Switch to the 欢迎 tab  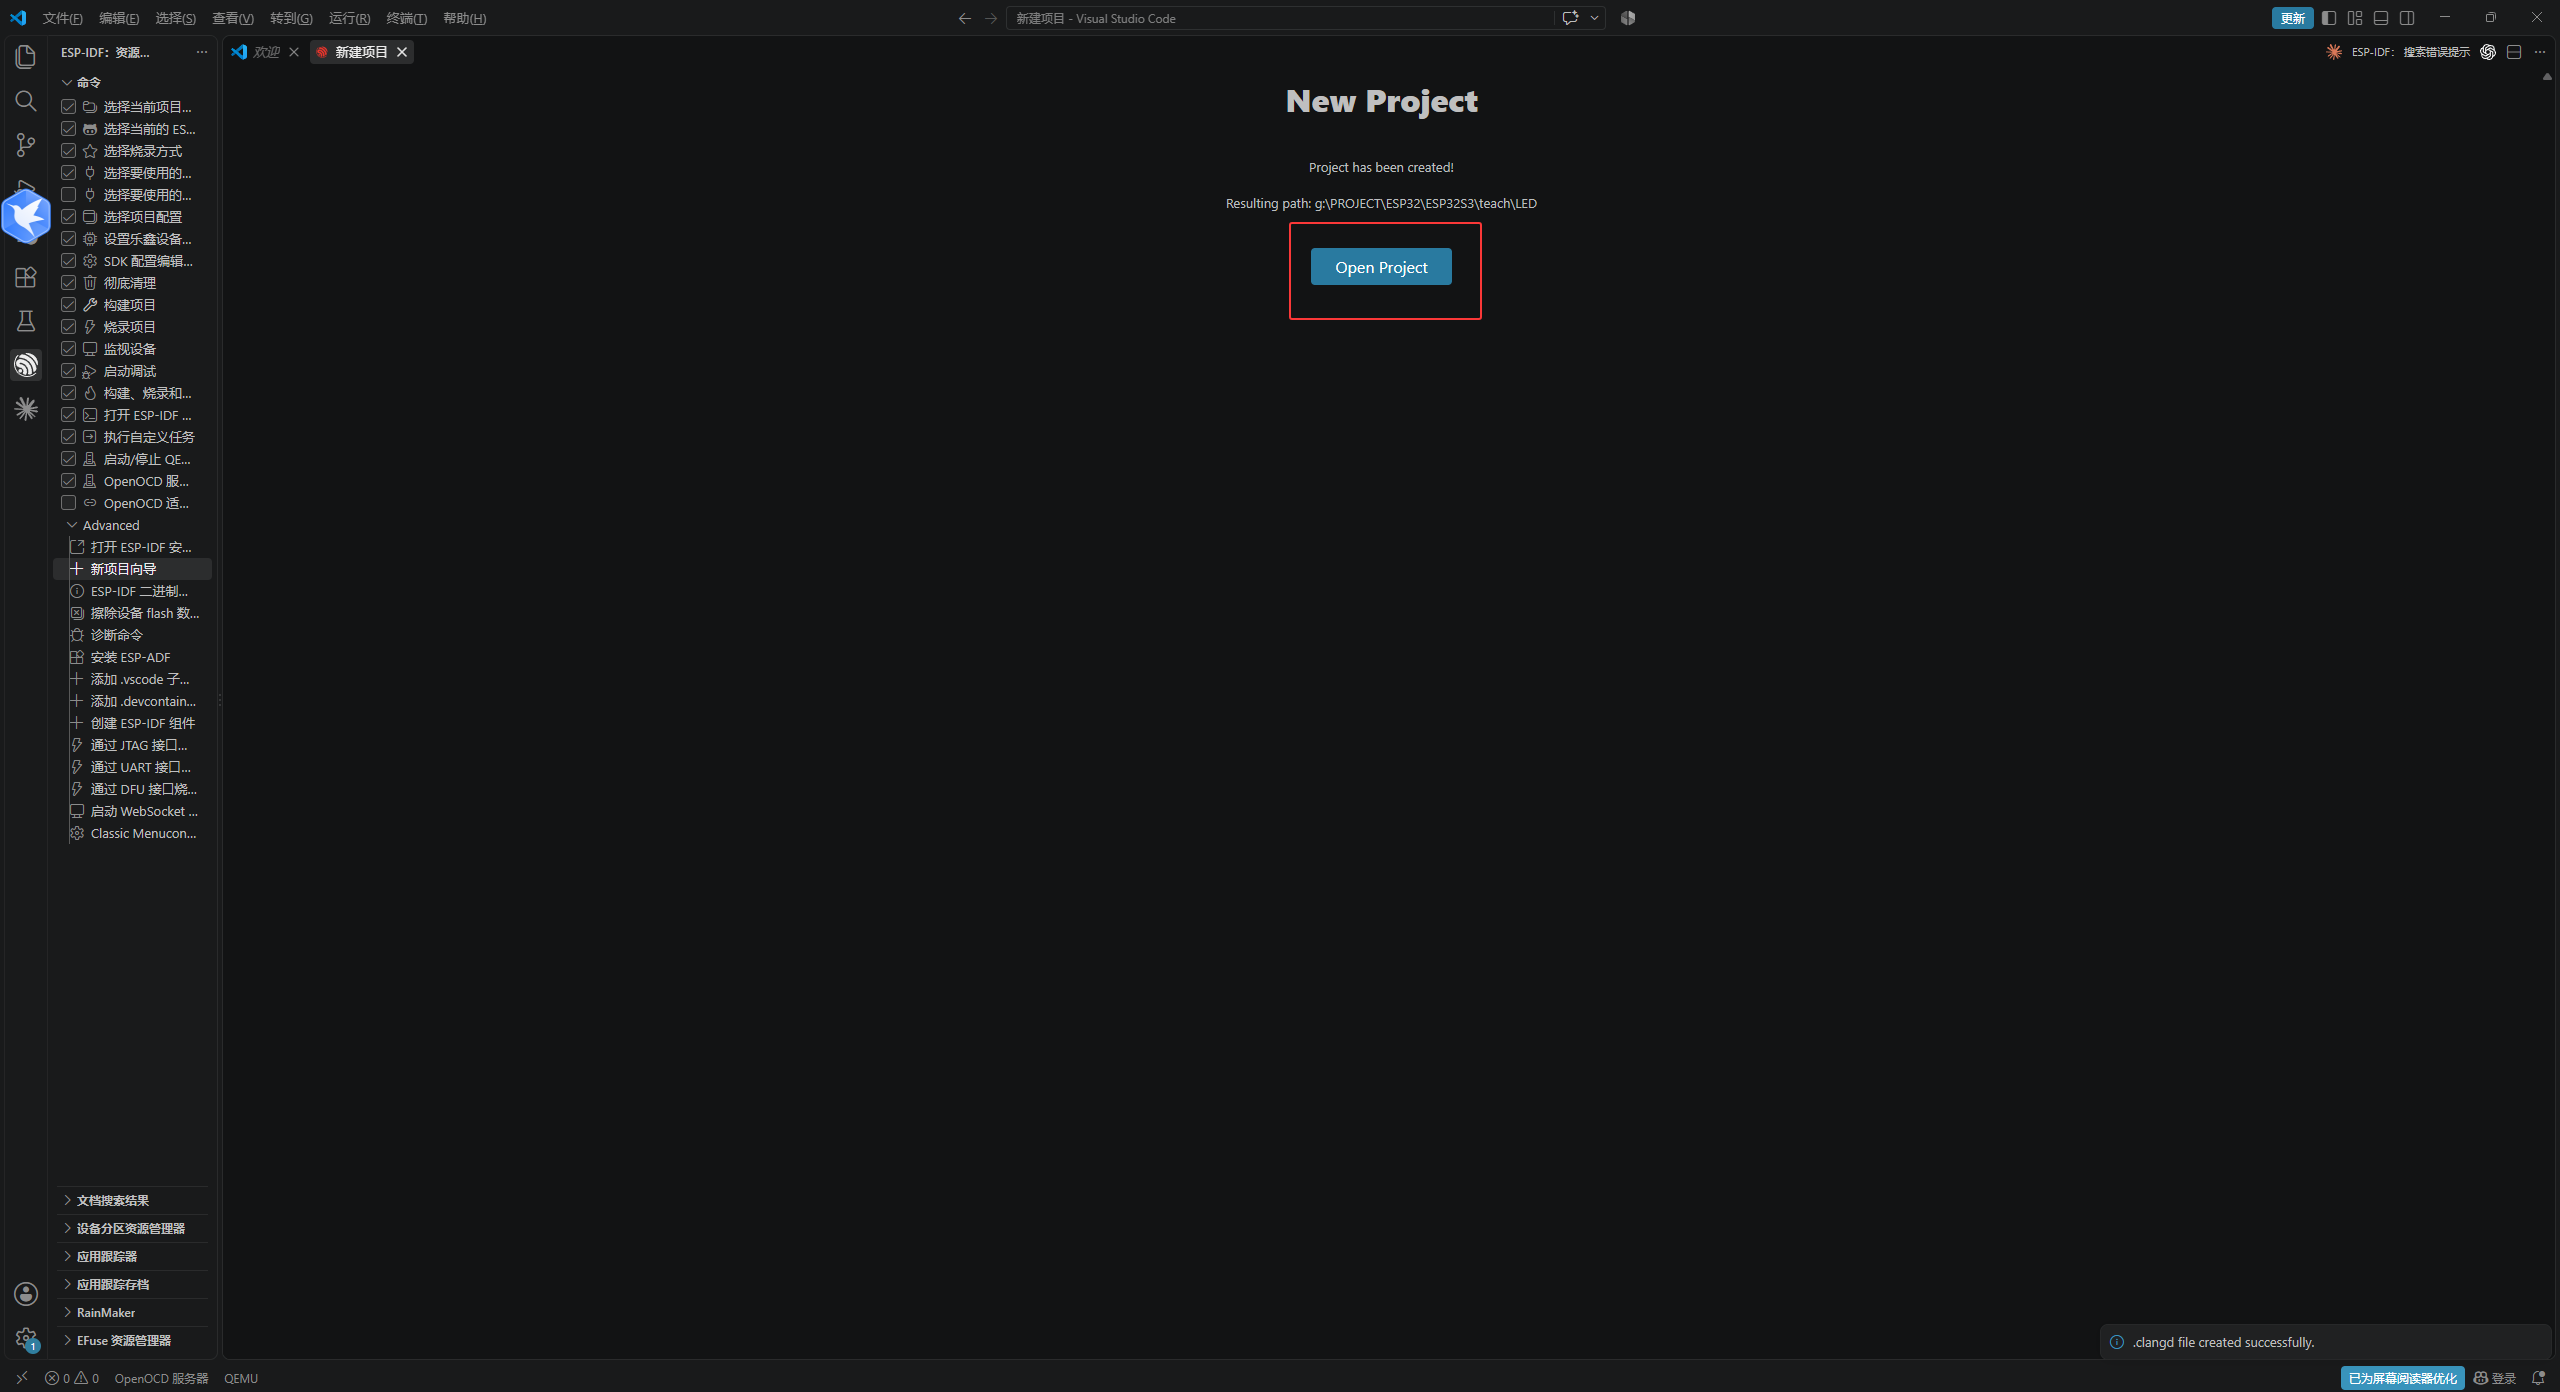pyautogui.click(x=265, y=52)
